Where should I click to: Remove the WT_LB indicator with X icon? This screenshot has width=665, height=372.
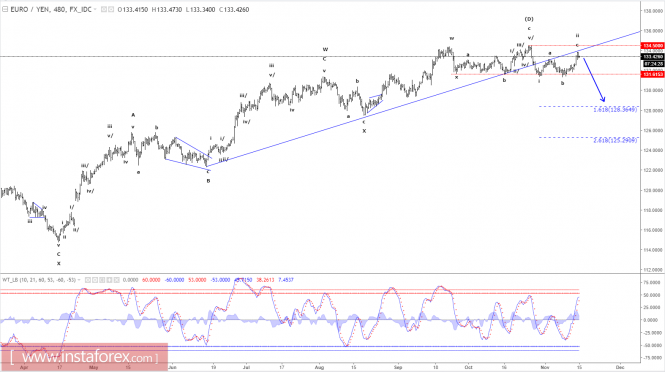[116, 280]
